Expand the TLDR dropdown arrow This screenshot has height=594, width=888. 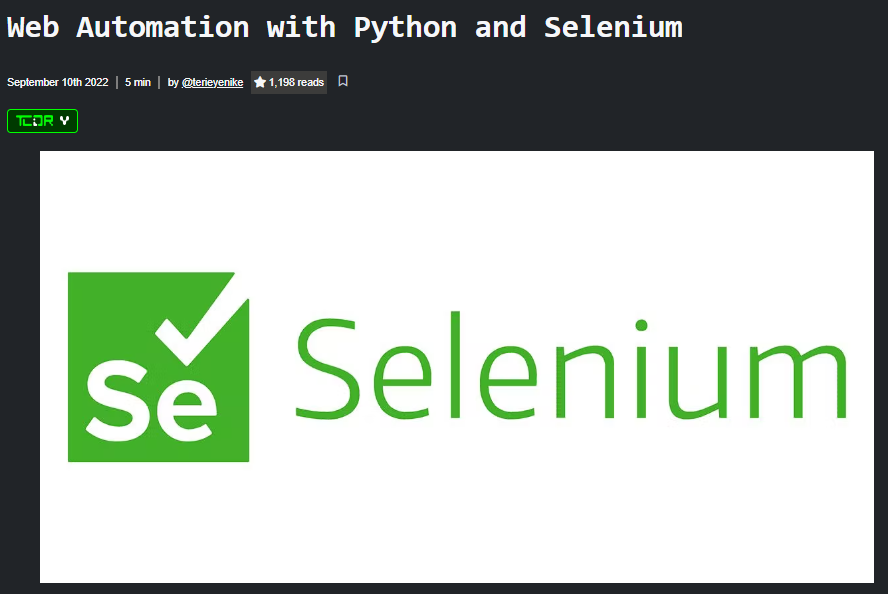(x=65, y=121)
